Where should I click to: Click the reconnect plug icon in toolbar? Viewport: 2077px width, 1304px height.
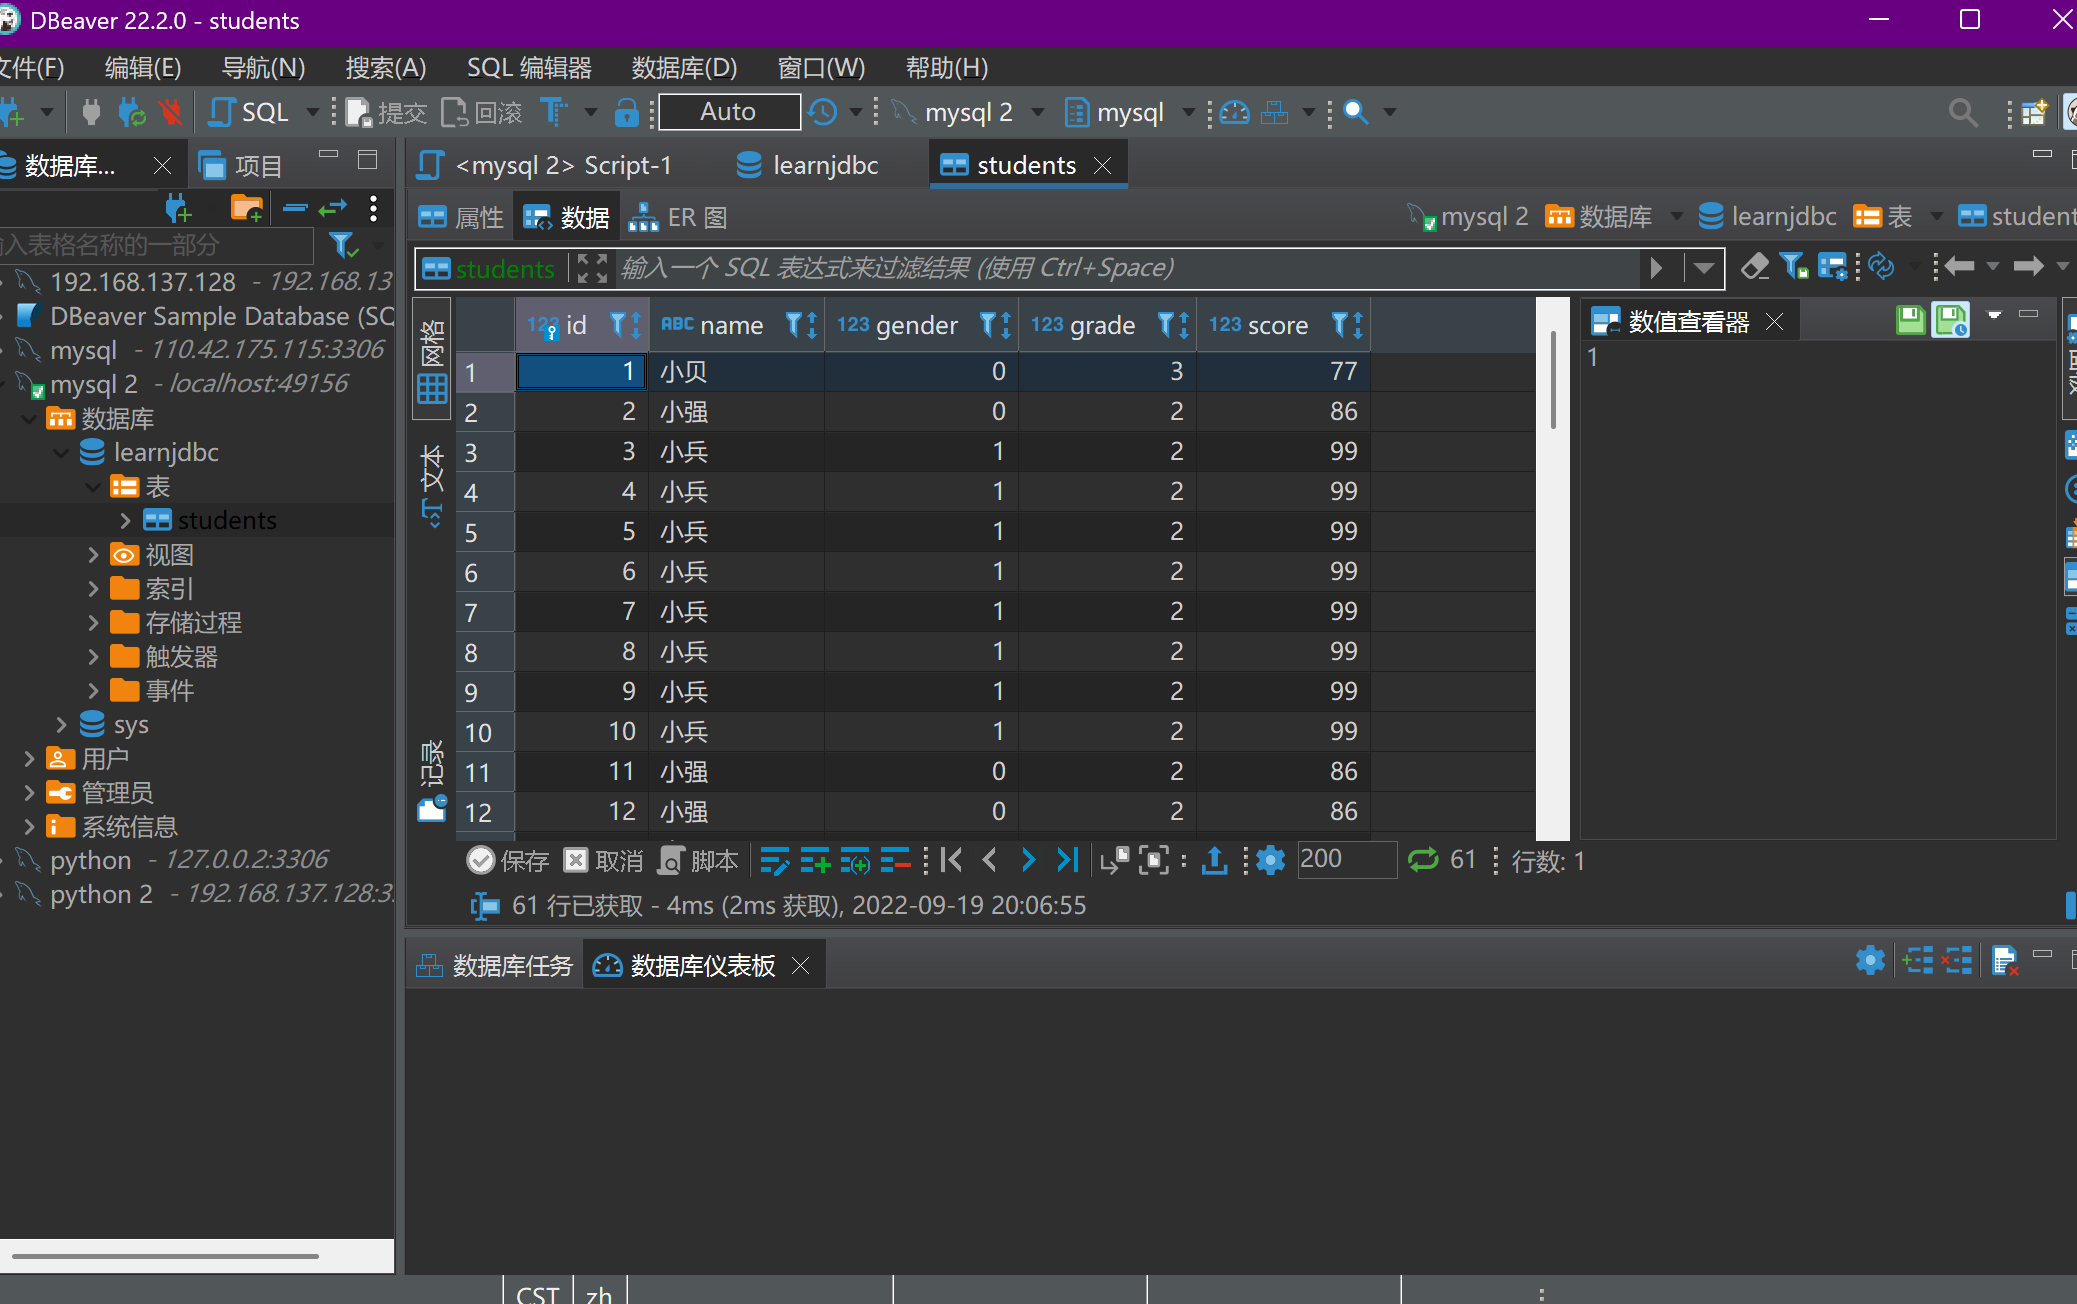131,112
